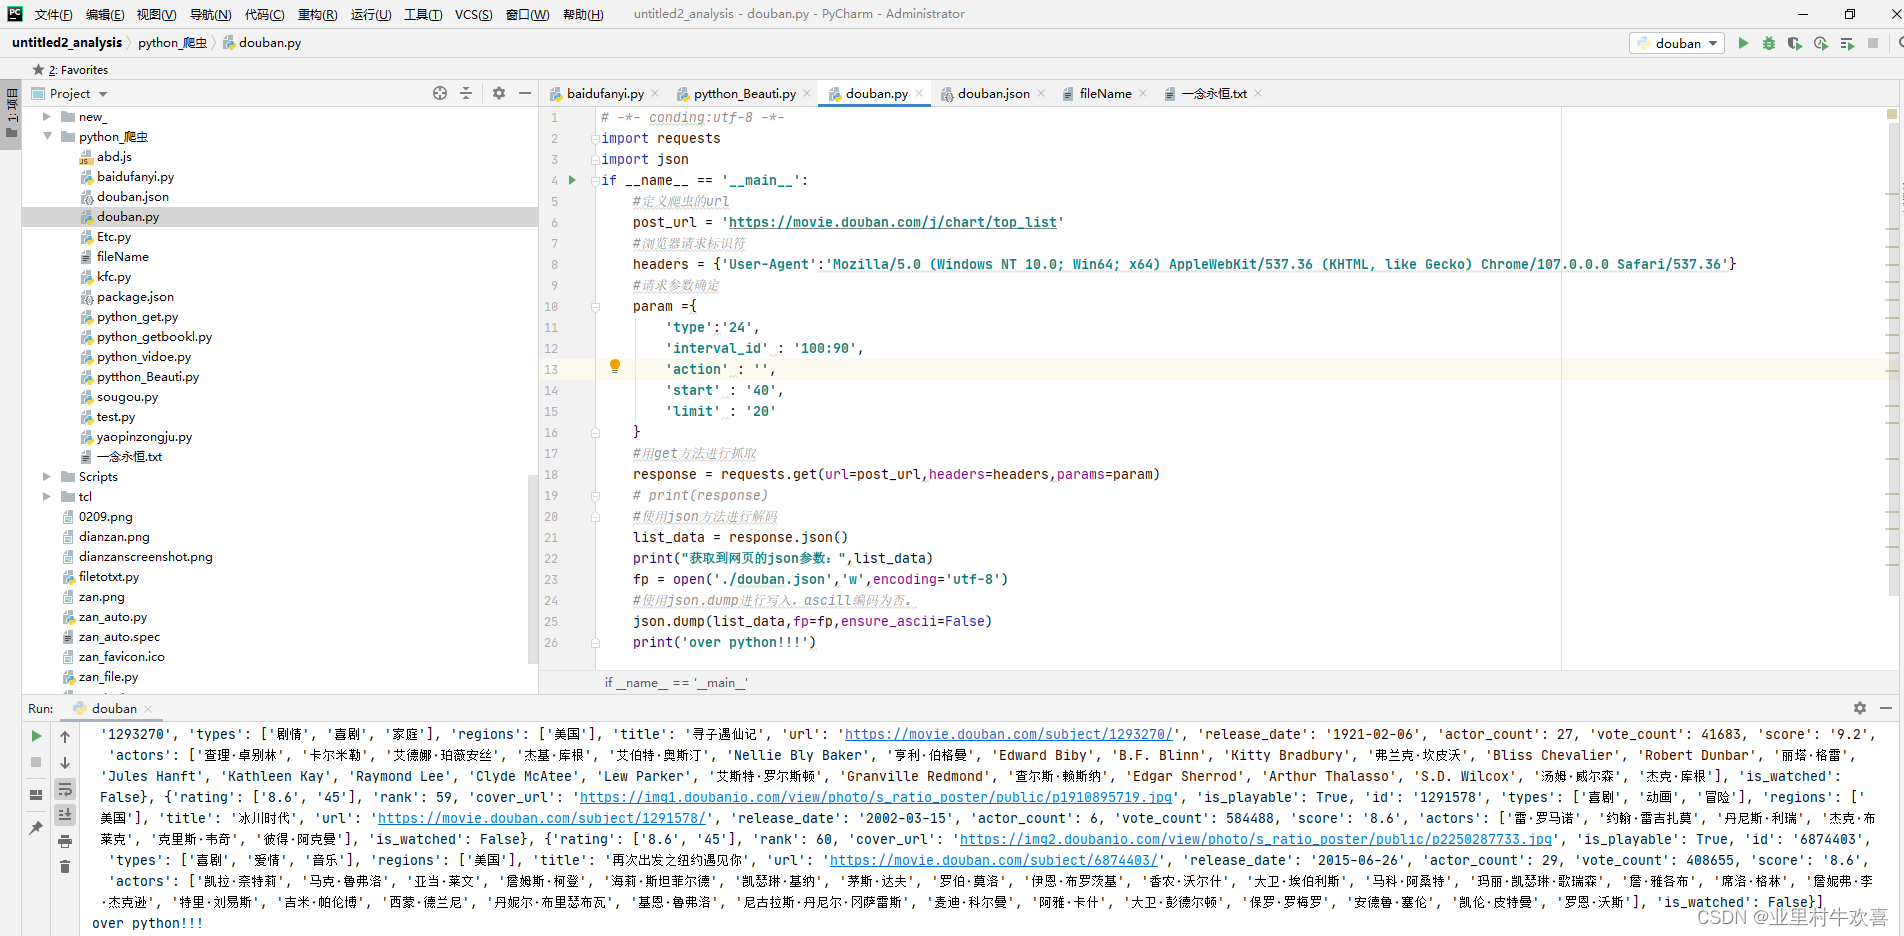This screenshot has height=936, width=1904.
Task: Expand the Scripts folder in project tree
Action: (47, 477)
